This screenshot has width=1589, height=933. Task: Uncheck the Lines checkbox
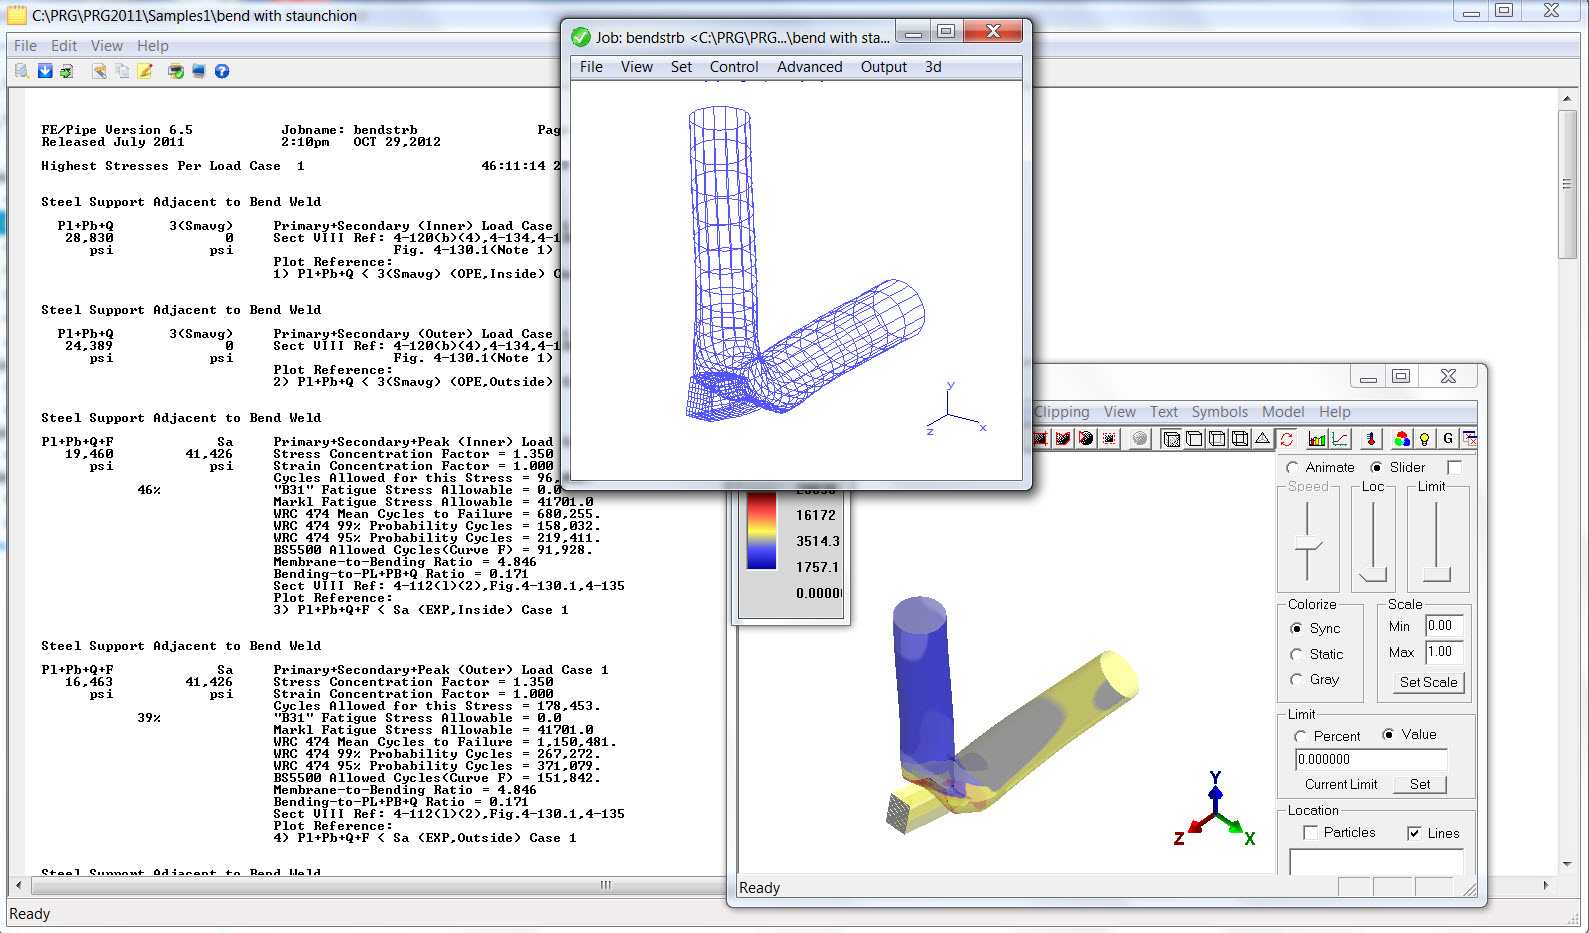coord(1414,833)
